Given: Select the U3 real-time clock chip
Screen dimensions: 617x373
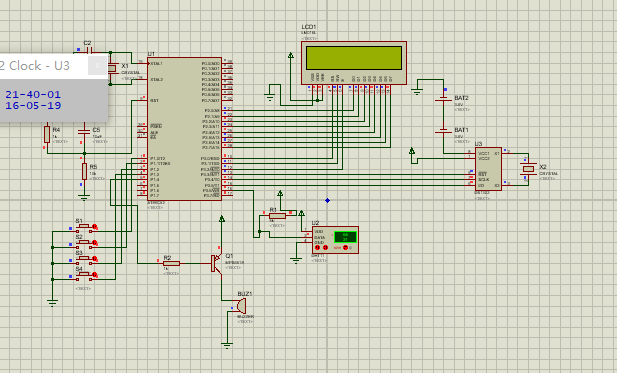Looking at the screenshot, I should tap(488, 169).
